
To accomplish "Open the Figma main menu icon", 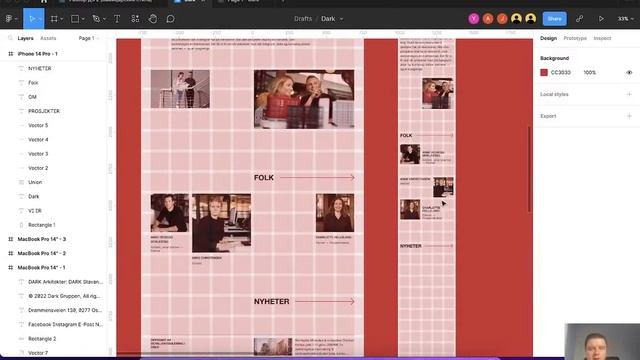I will [x=9, y=19].
